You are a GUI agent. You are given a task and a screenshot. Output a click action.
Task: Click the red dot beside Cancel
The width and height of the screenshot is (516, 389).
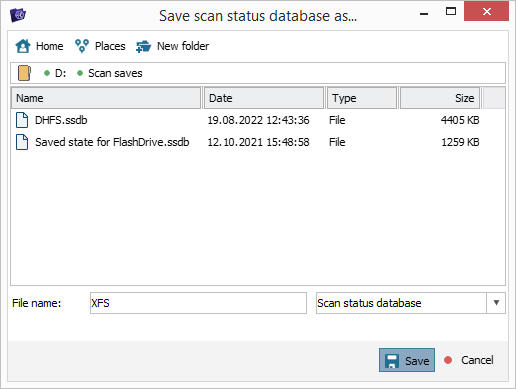[448, 360]
